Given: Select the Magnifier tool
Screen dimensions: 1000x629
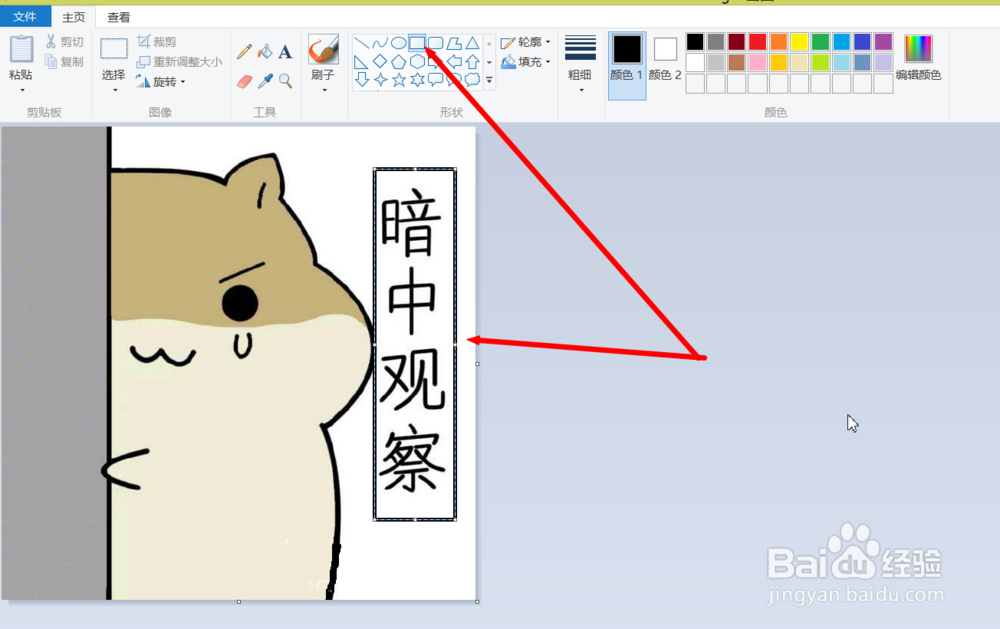Looking at the screenshot, I should coord(285,81).
